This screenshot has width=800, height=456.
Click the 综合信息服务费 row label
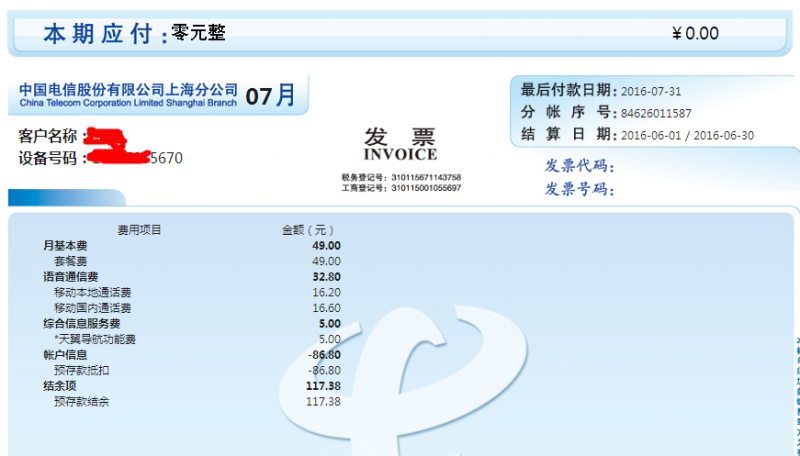82,324
